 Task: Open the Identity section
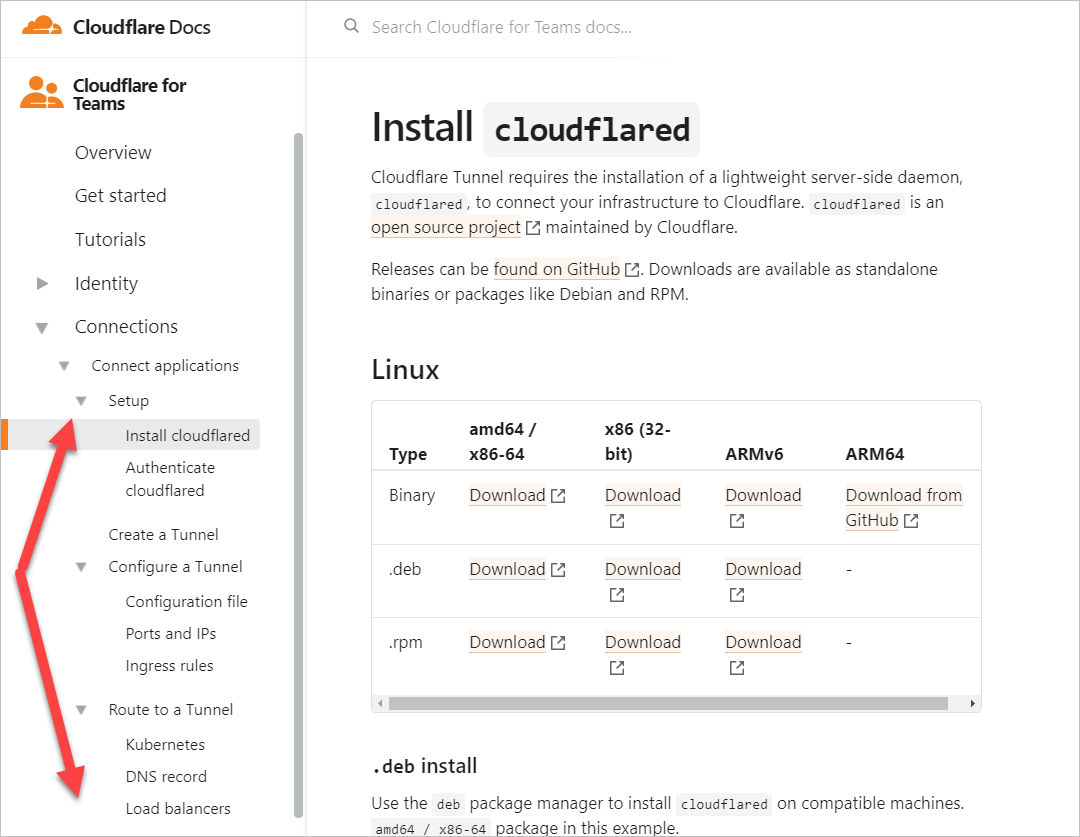[x=106, y=283]
